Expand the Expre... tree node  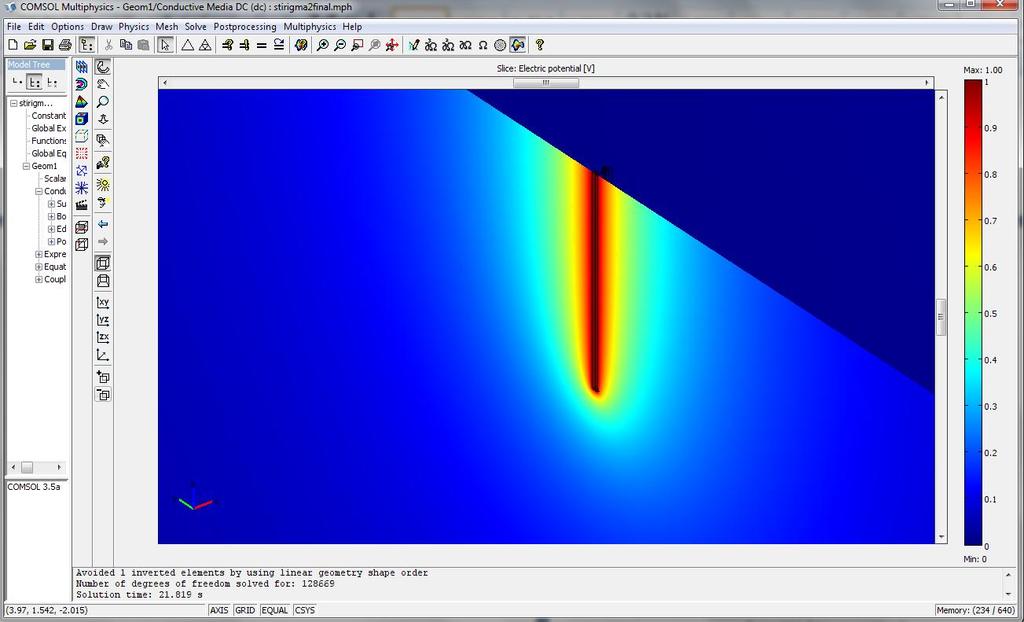pos(39,254)
